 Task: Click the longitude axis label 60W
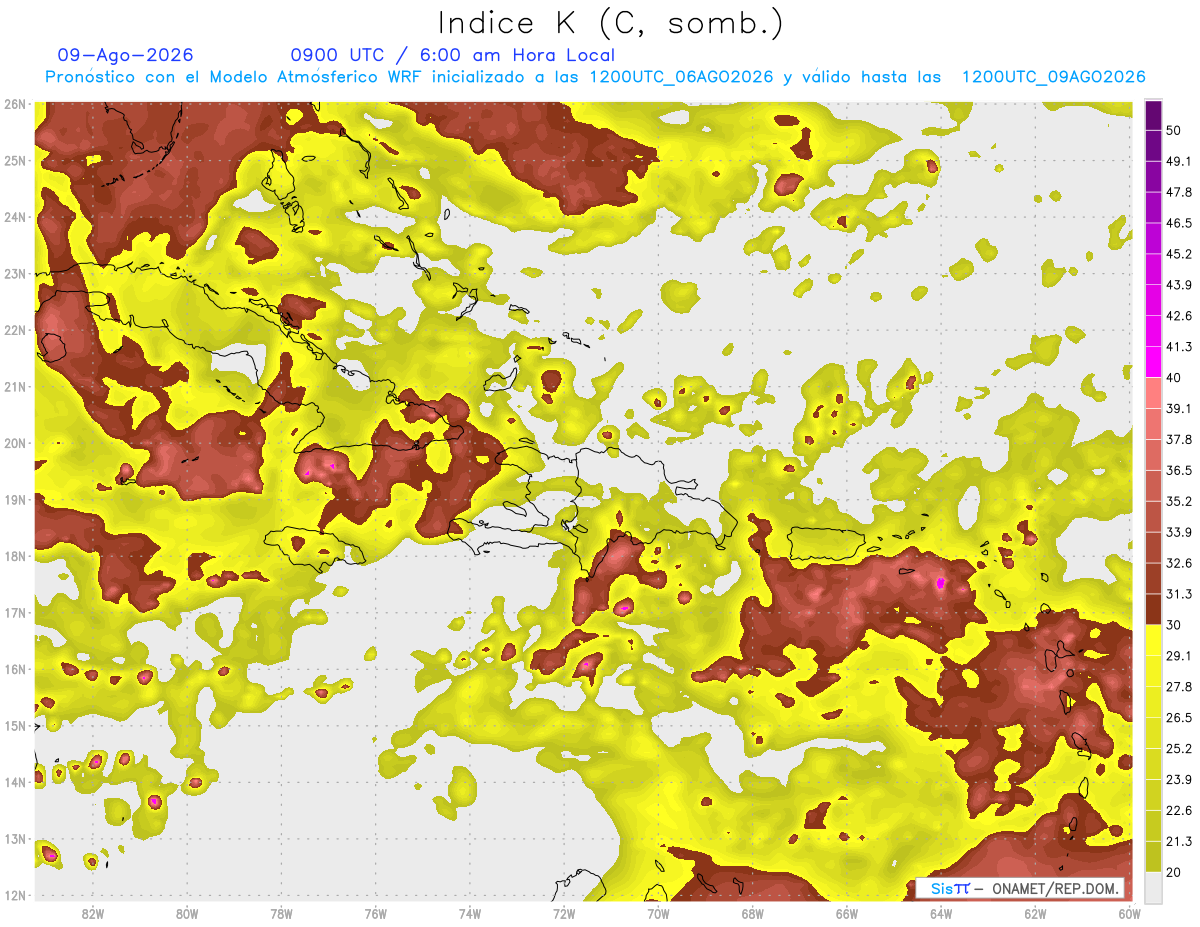(x=1130, y=913)
